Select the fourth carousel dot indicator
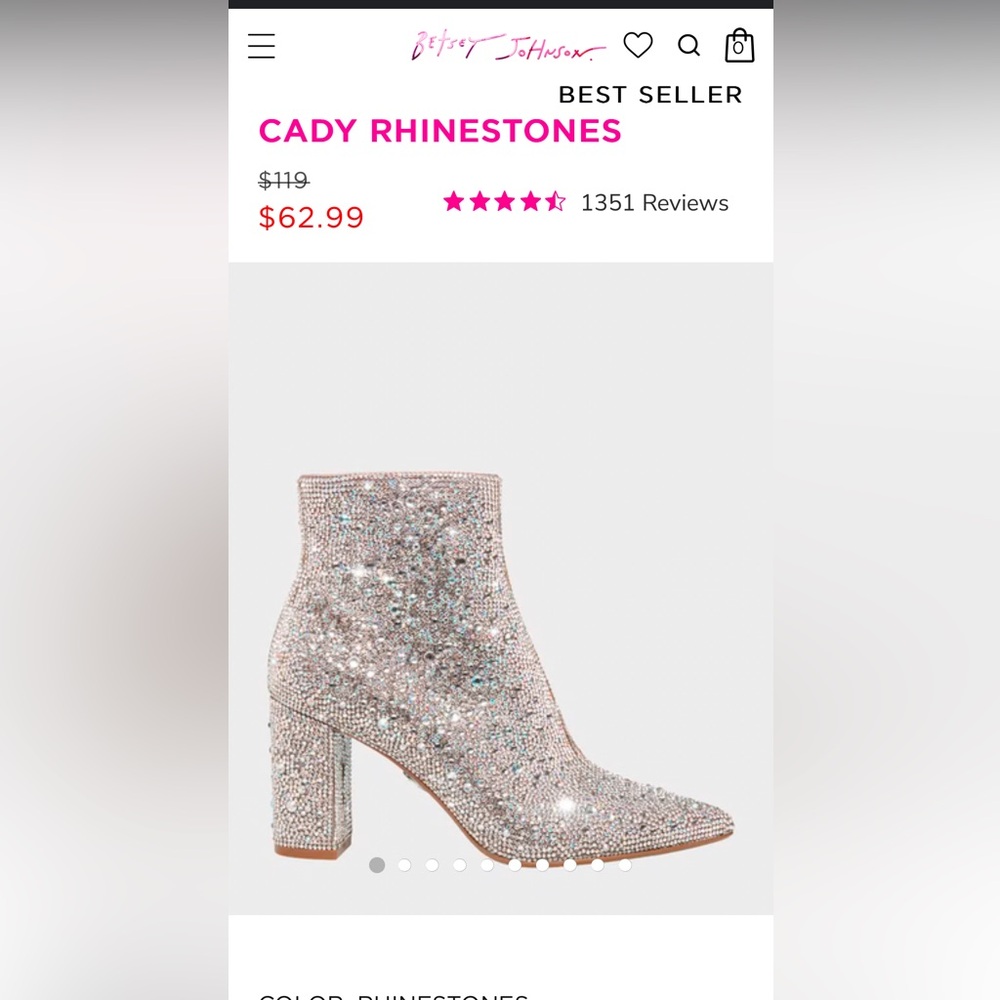Viewport: 1000px width, 1000px height. [x=460, y=863]
